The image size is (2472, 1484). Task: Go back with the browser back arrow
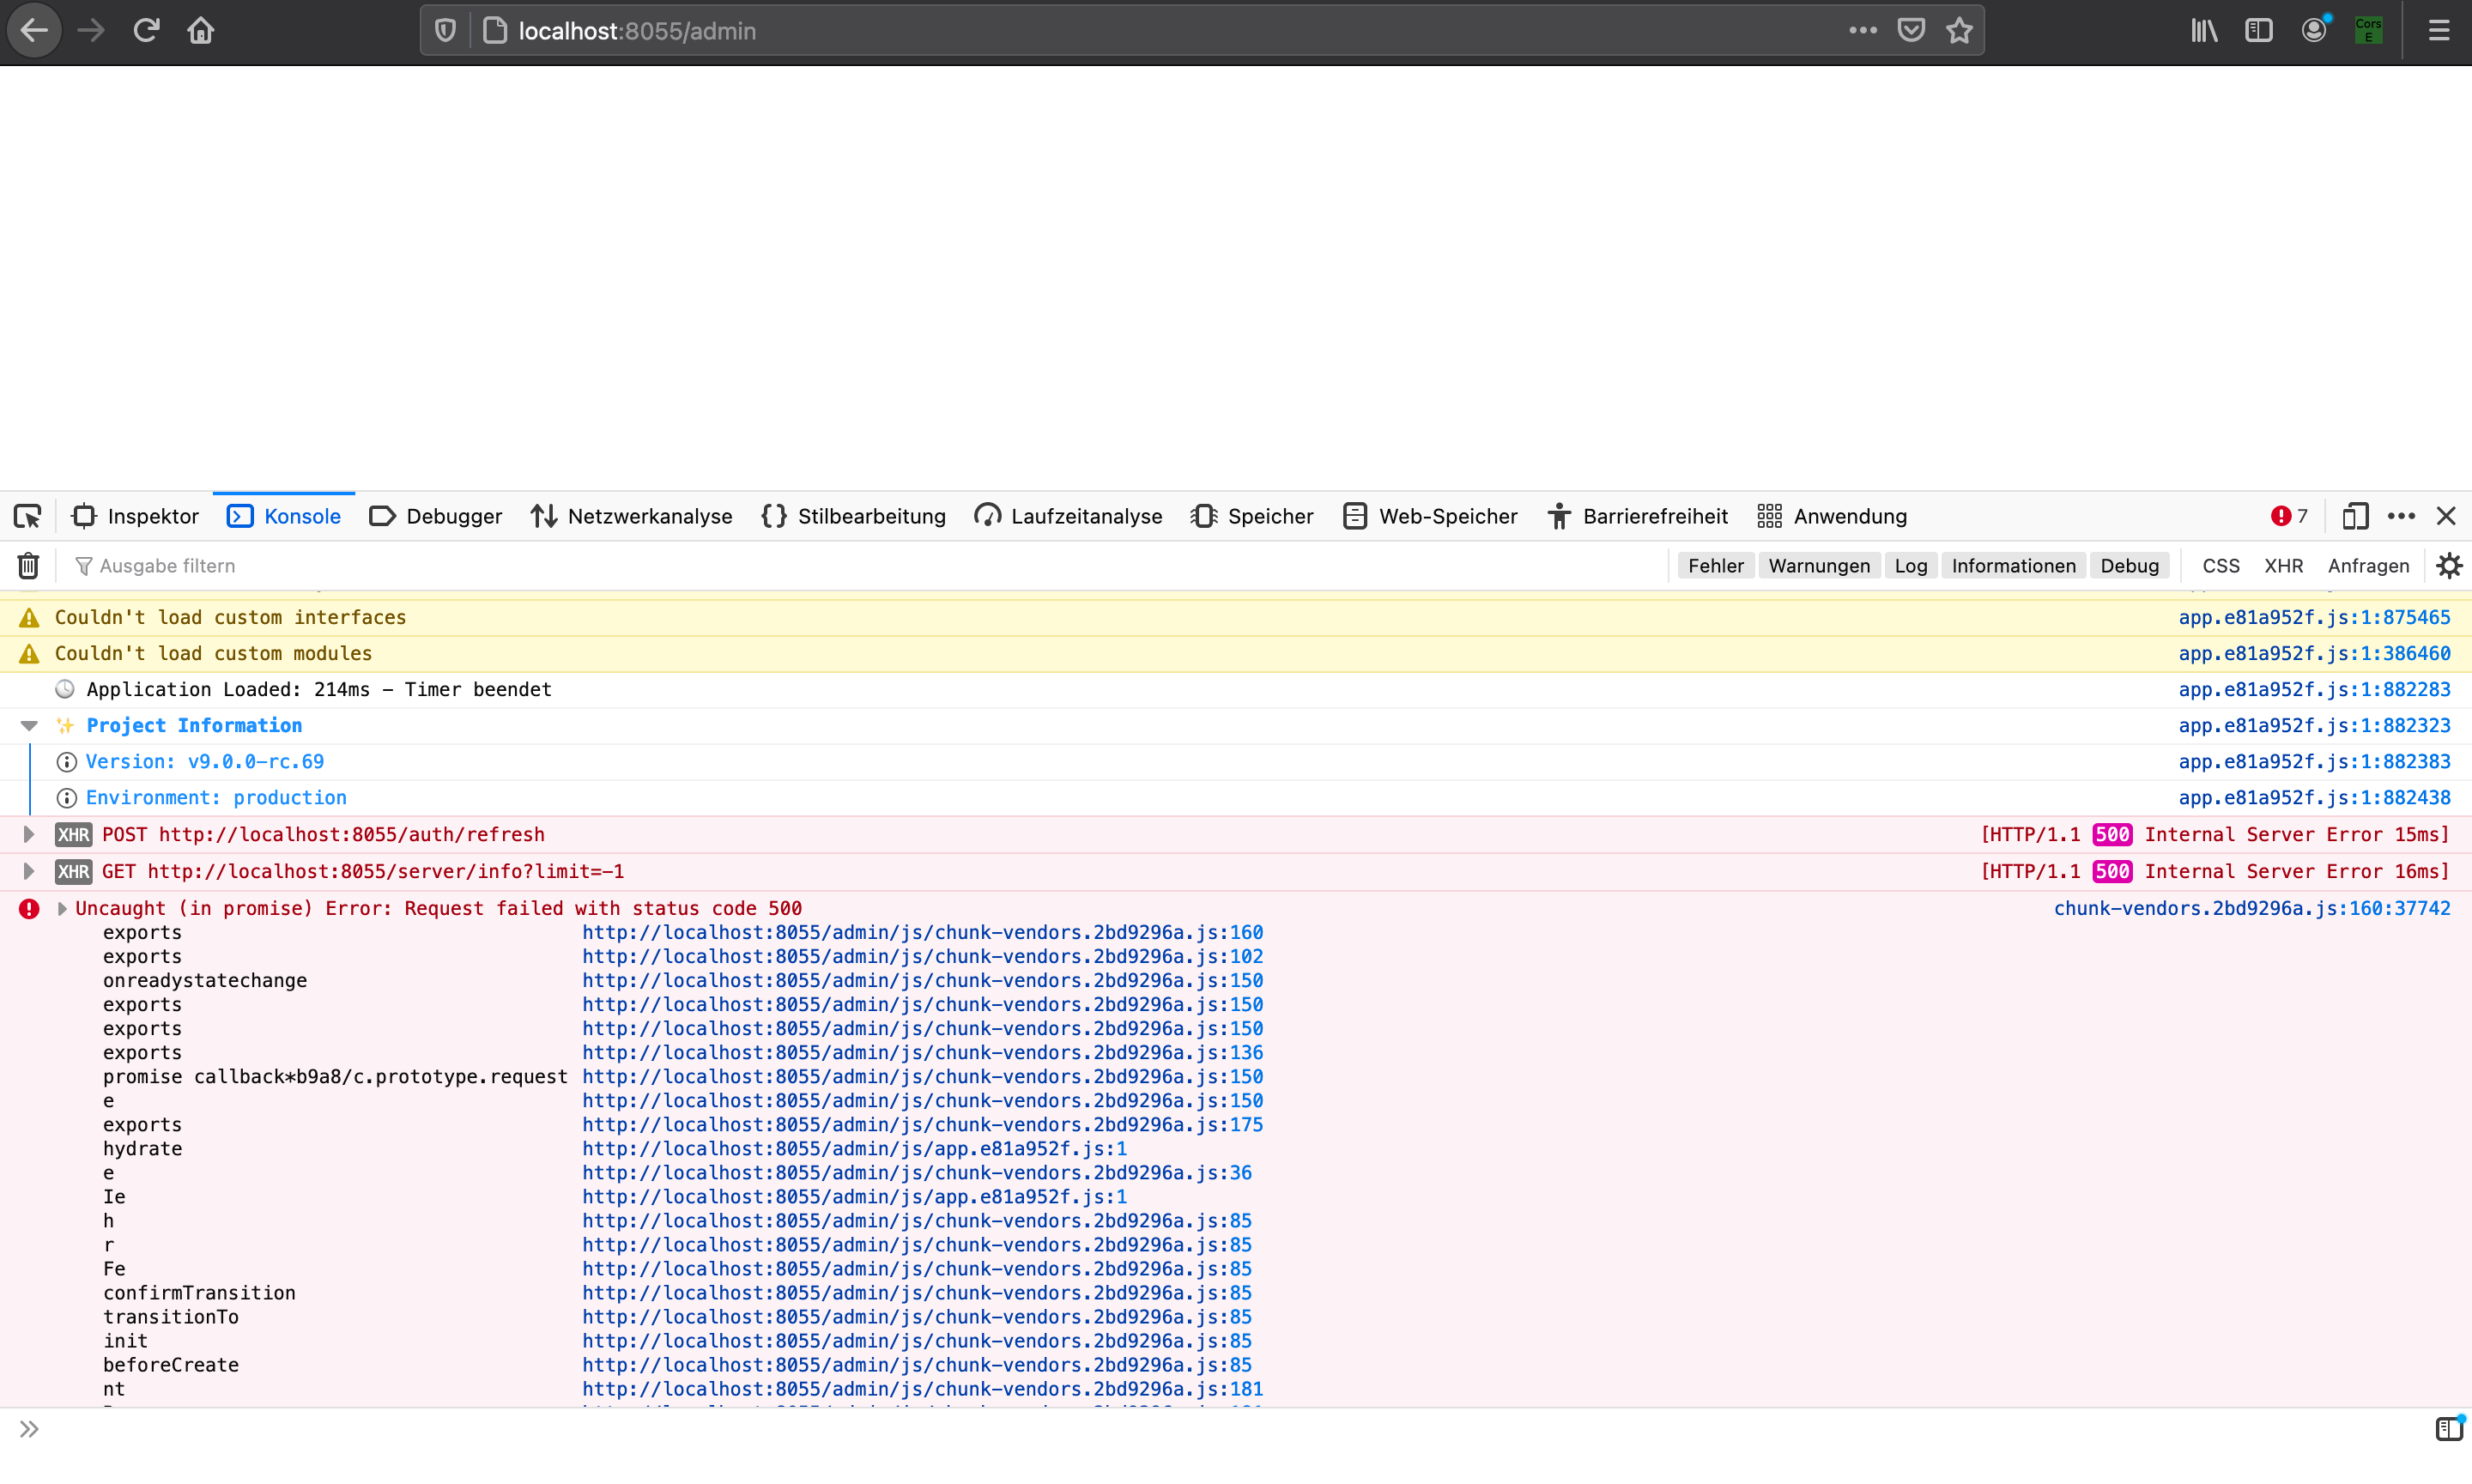(34, 30)
